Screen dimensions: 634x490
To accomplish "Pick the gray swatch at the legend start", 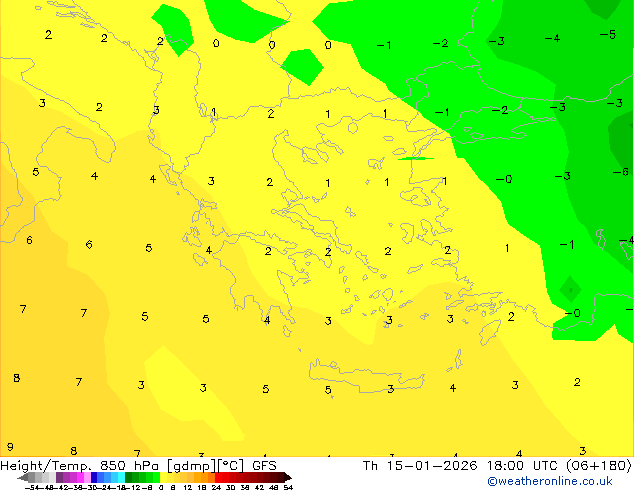I will pyautogui.click(x=32, y=478).
